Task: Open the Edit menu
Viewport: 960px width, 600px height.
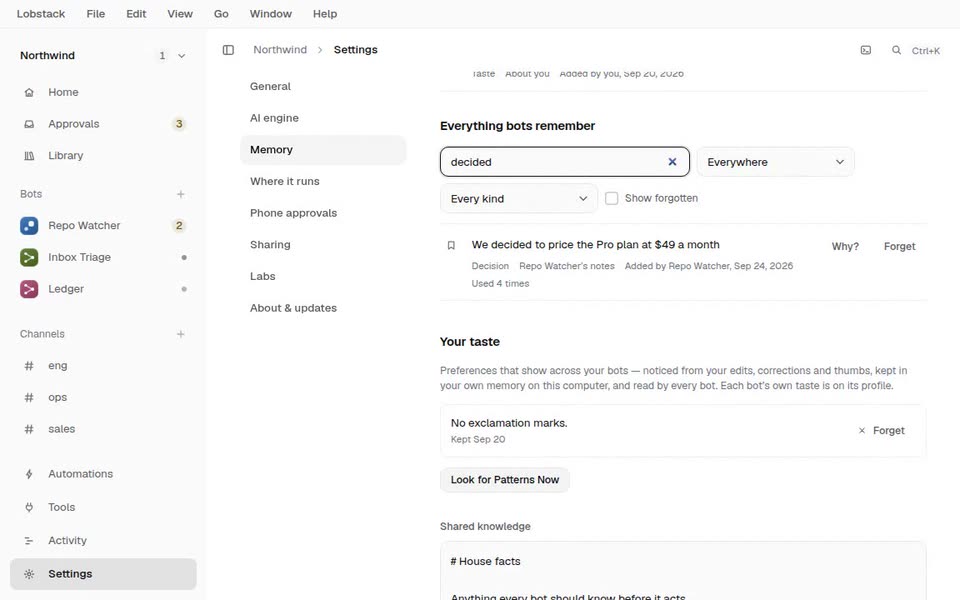Action: coord(136,13)
